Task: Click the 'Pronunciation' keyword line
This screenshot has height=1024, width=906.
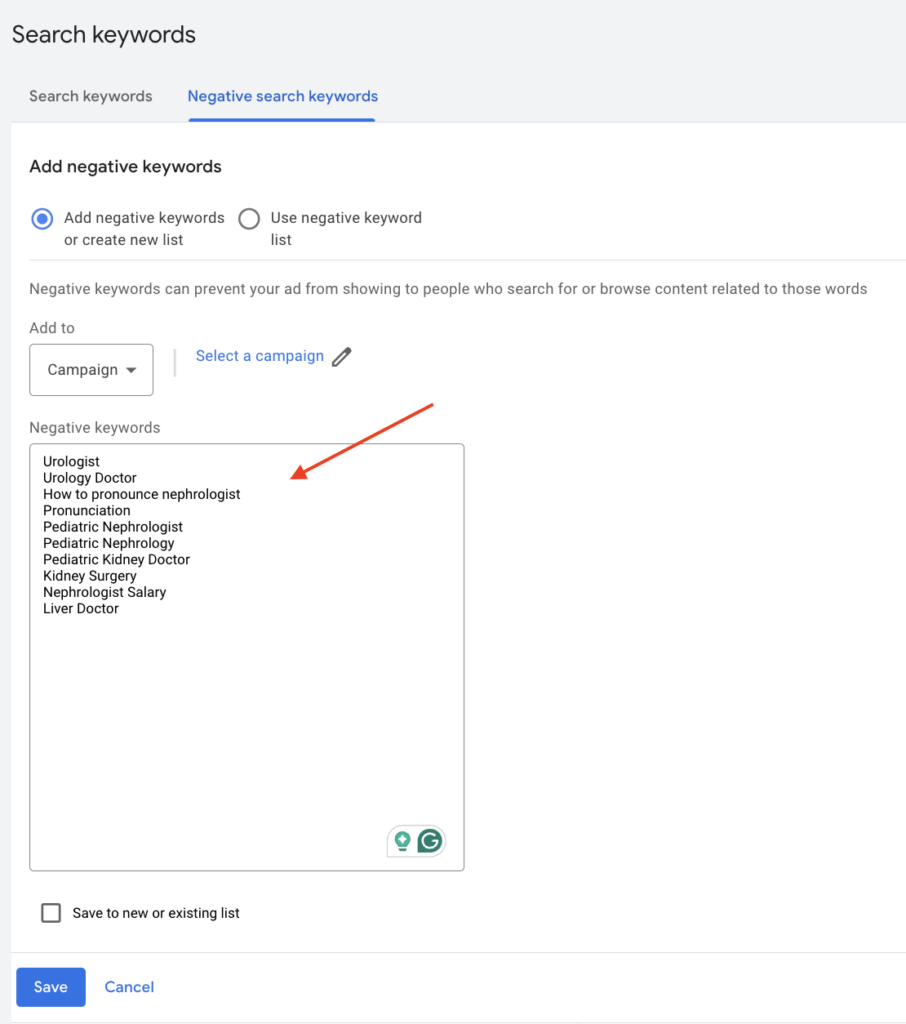Action: pyautogui.click(x=86, y=510)
